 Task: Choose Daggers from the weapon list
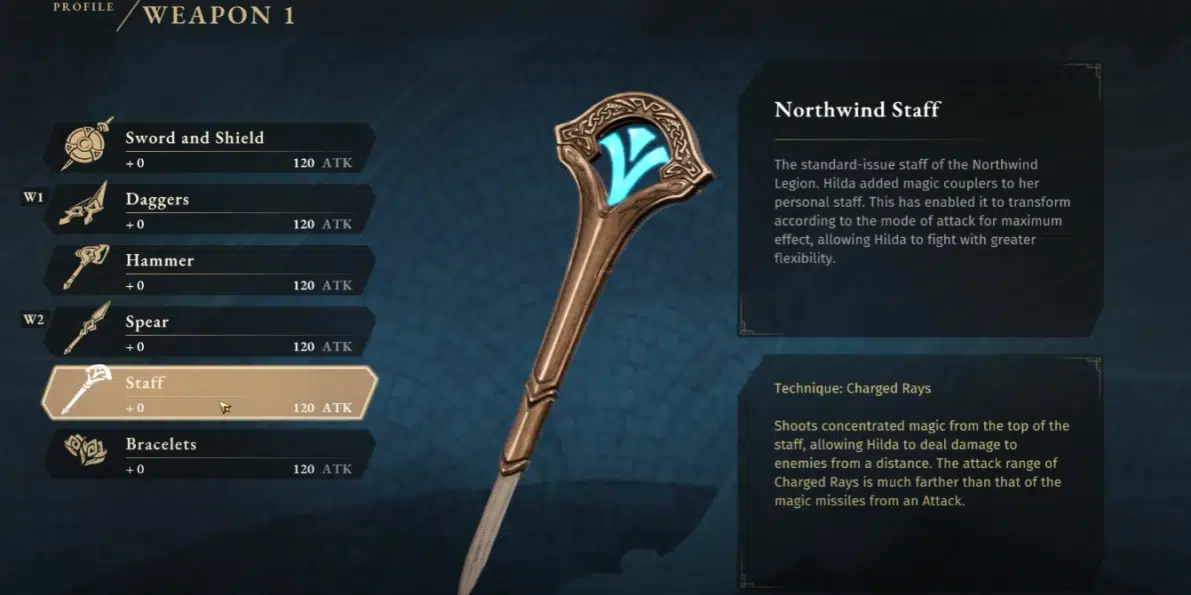[209, 209]
